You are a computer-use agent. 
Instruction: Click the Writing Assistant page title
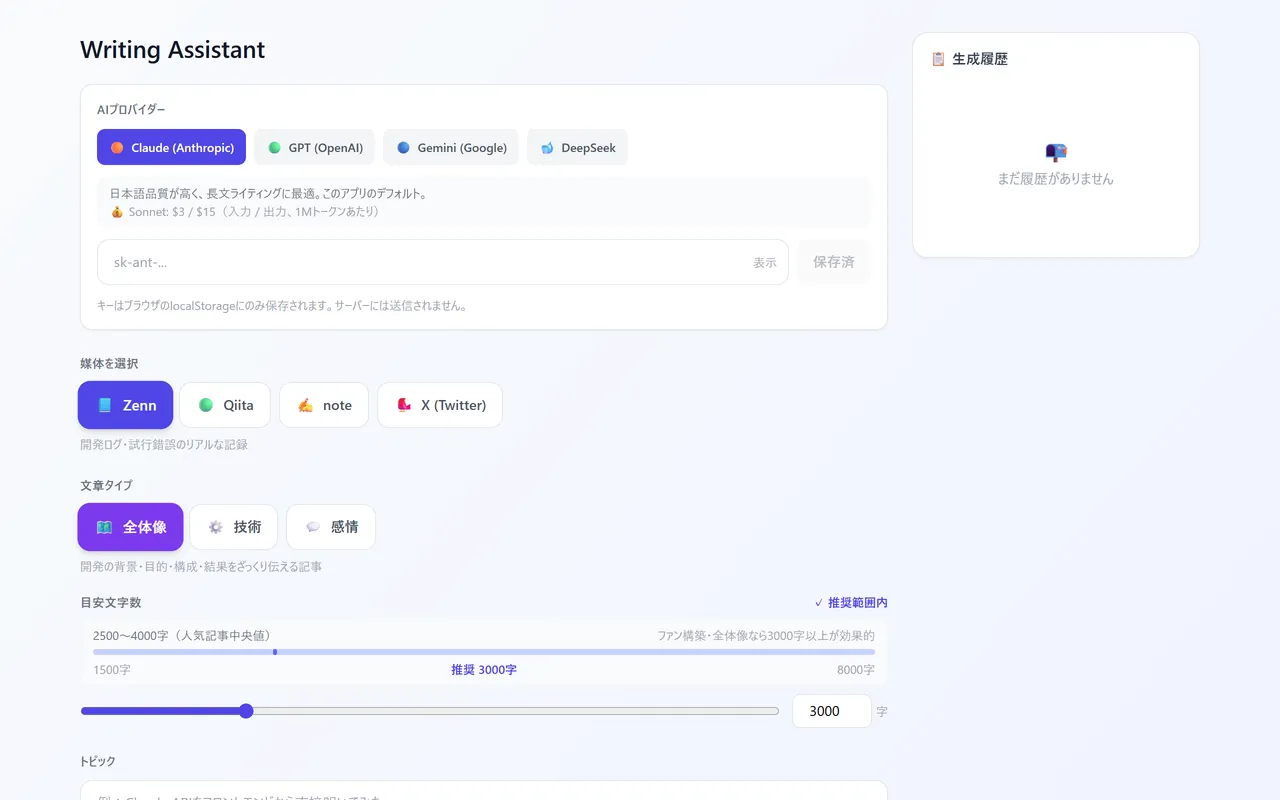173,50
